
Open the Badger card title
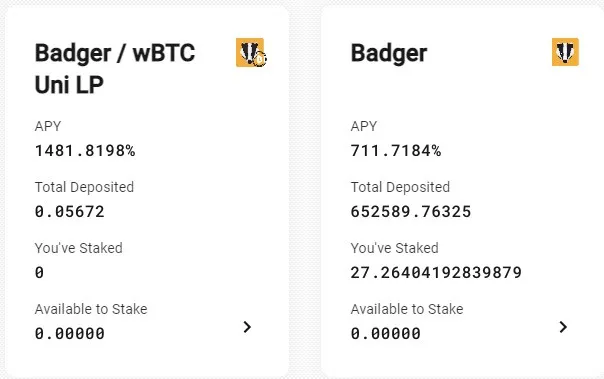[x=389, y=53]
